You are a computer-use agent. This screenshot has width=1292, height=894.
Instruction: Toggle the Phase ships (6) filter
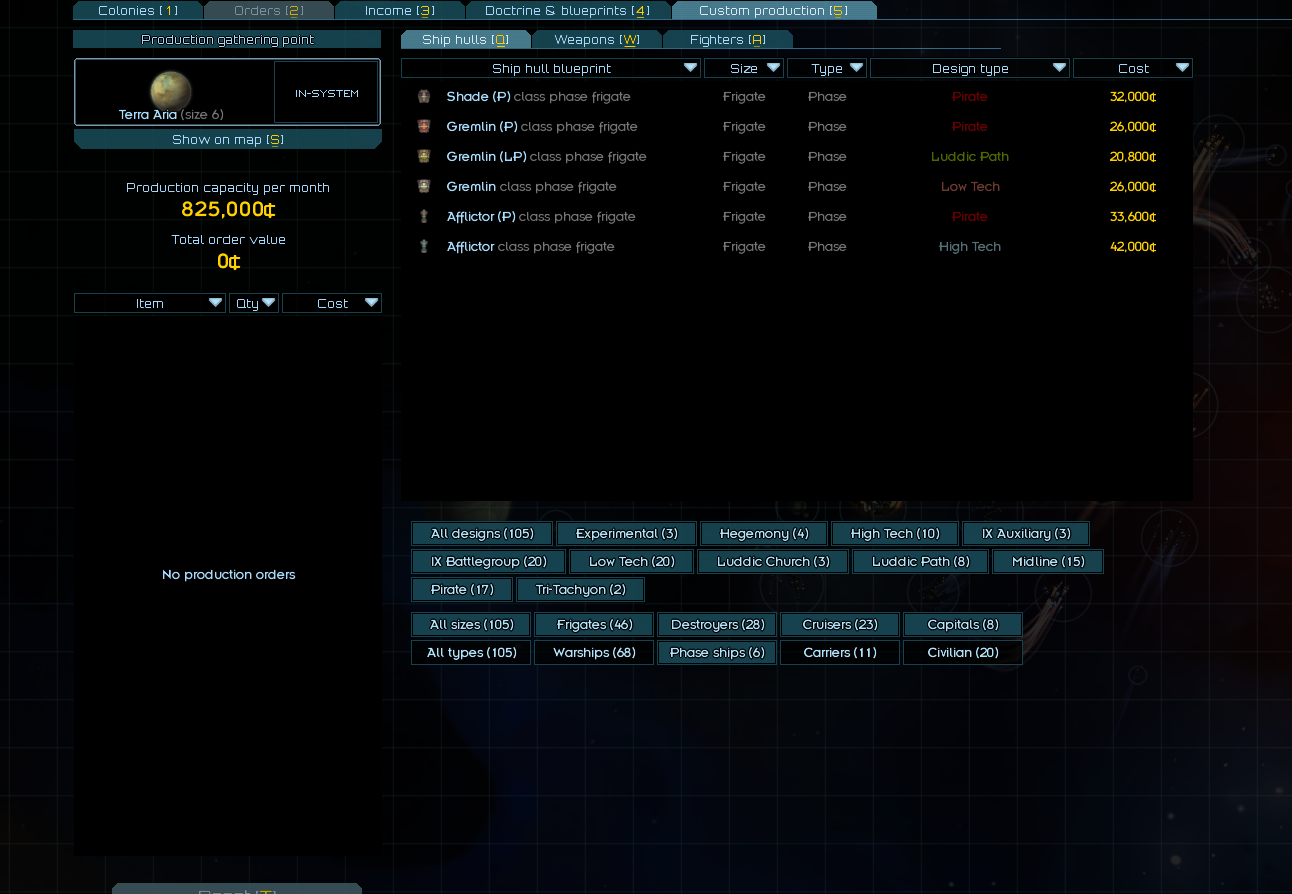[717, 653]
